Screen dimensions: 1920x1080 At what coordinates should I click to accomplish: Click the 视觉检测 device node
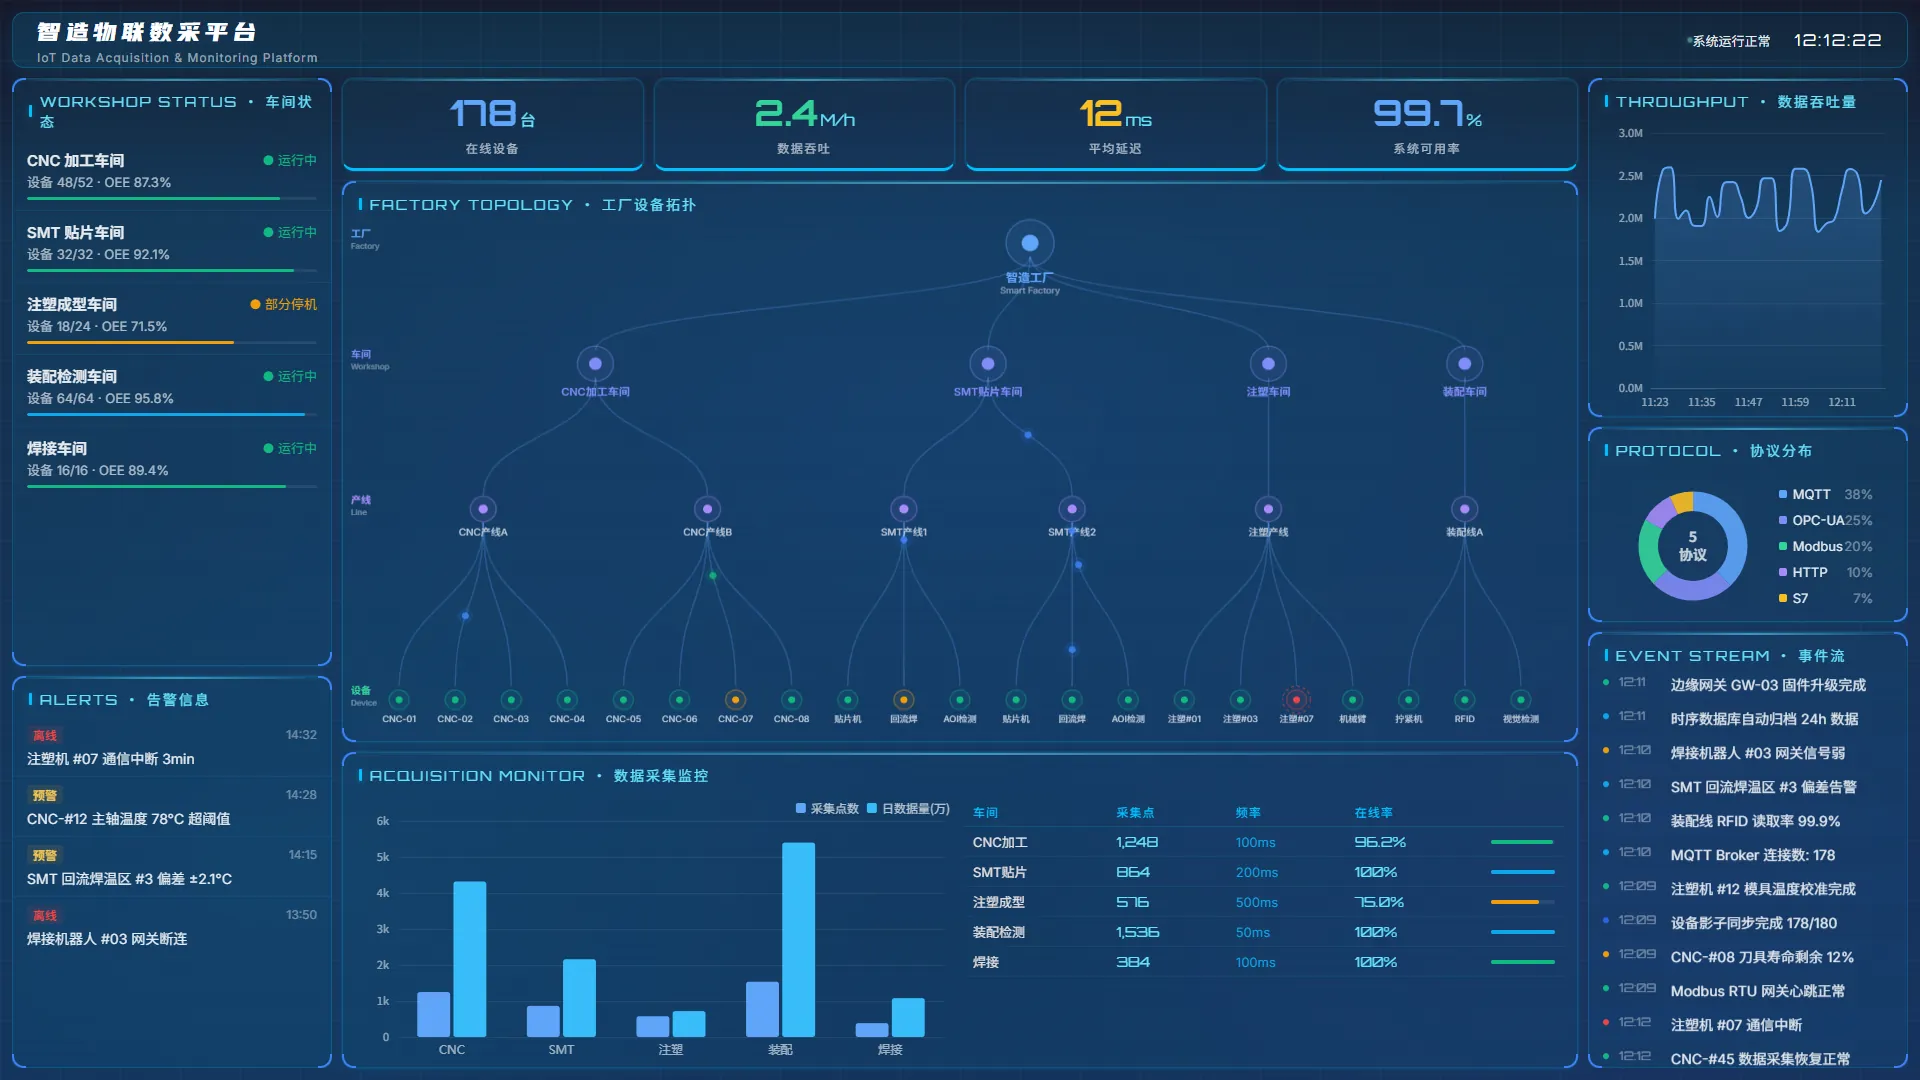[x=1520, y=700]
